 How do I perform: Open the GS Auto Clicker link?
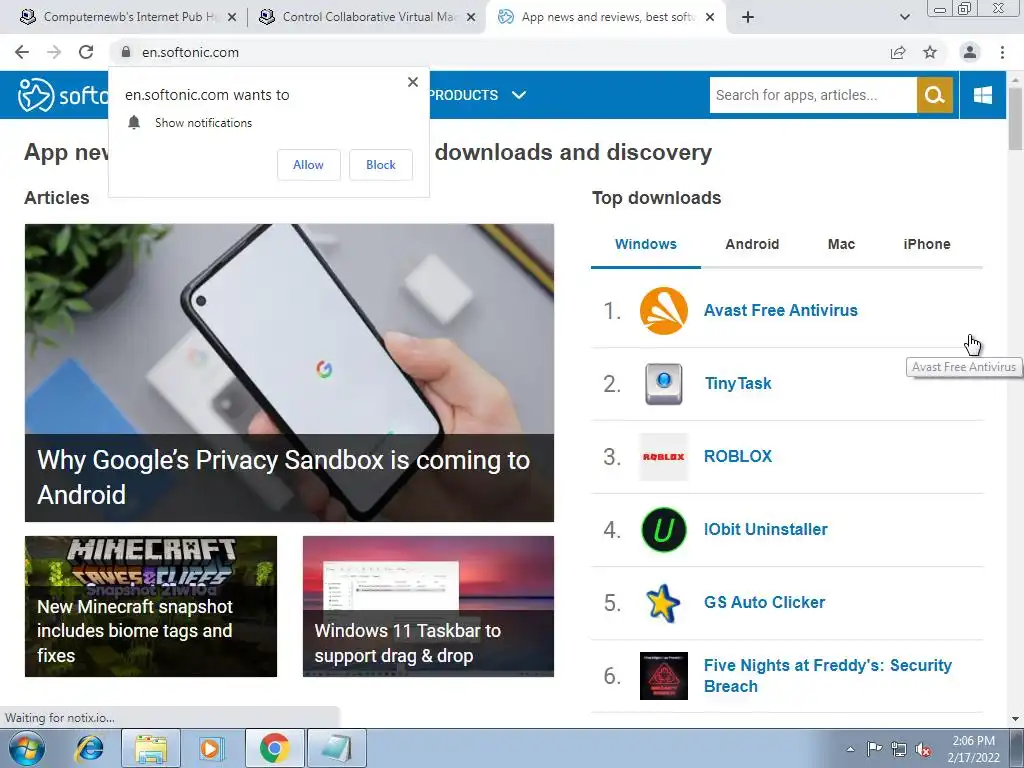pos(764,603)
